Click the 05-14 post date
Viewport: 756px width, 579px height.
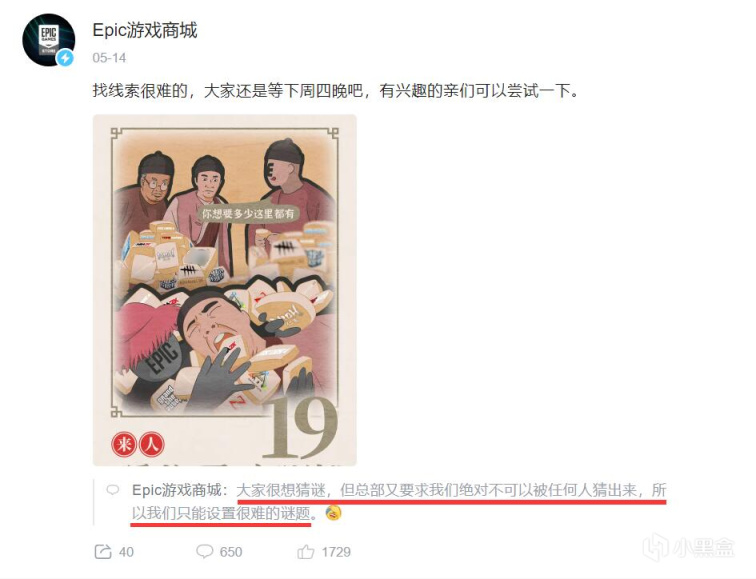109,58
